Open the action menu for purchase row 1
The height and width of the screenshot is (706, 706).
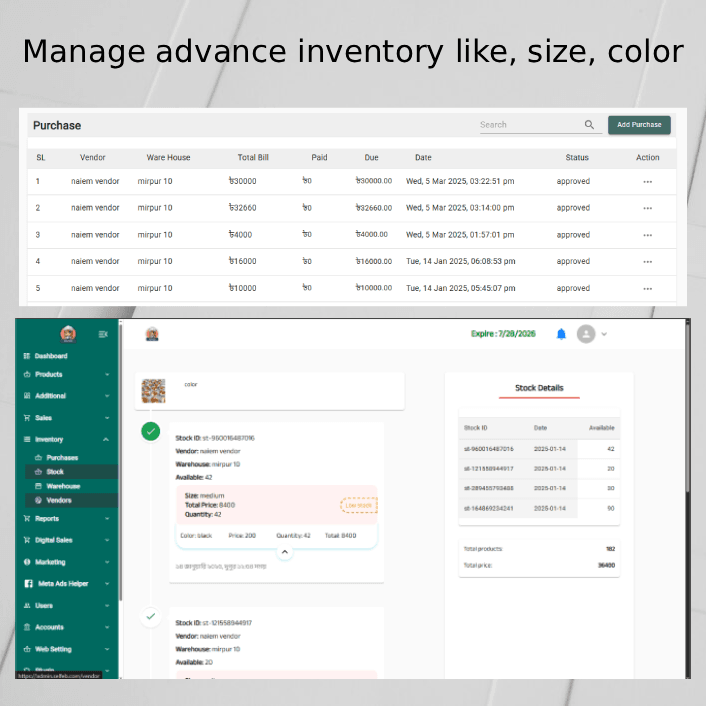(647, 182)
